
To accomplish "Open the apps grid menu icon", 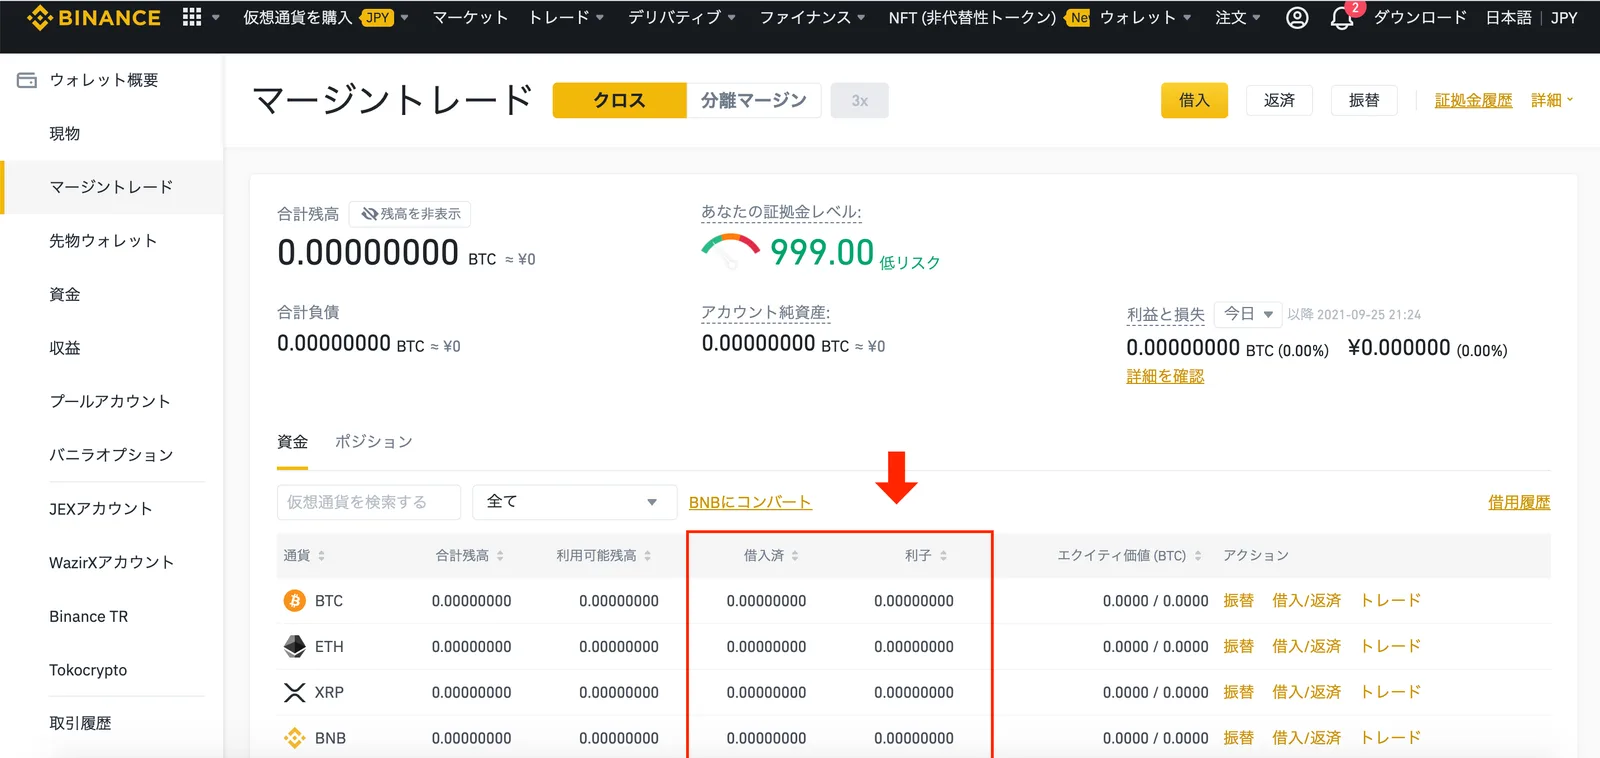I will pyautogui.click(x=192, y=17).
